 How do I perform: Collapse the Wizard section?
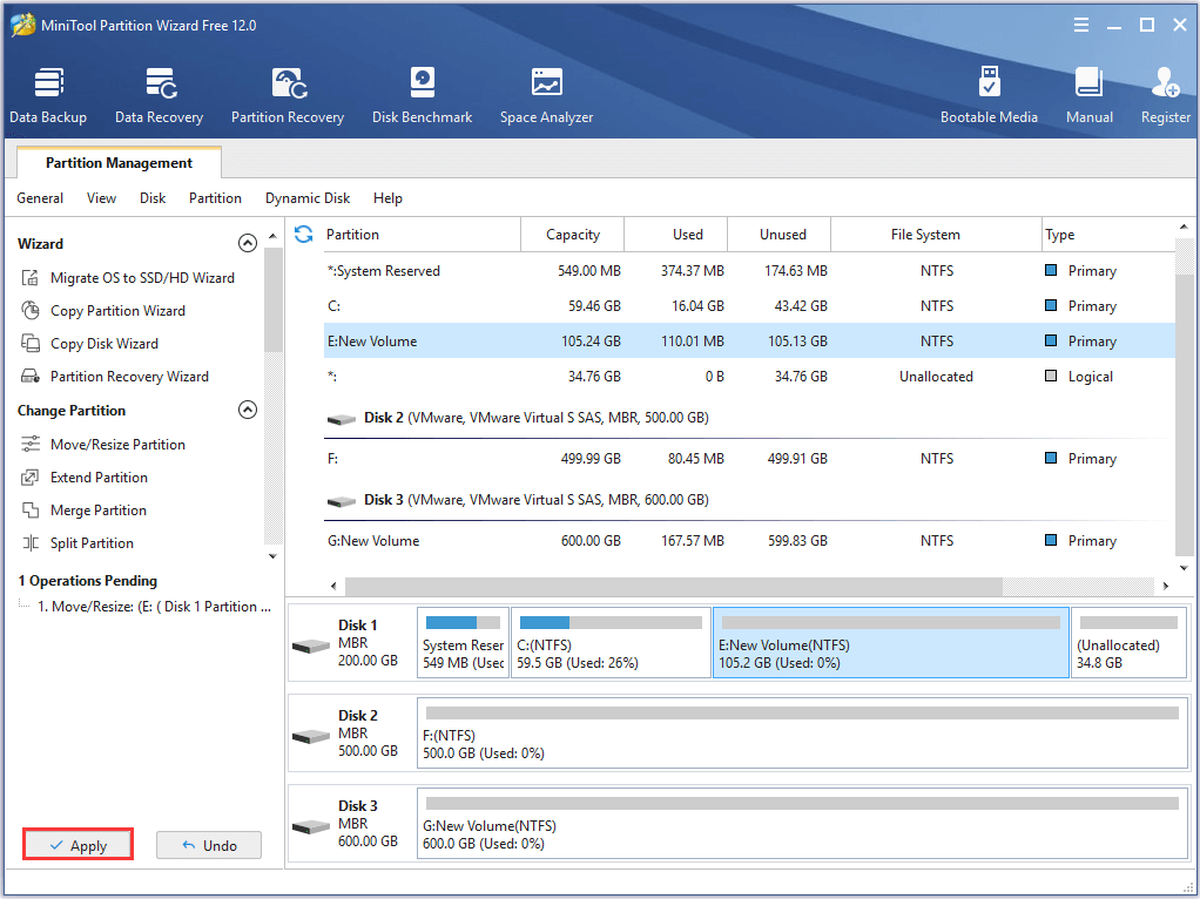(247, 243)
